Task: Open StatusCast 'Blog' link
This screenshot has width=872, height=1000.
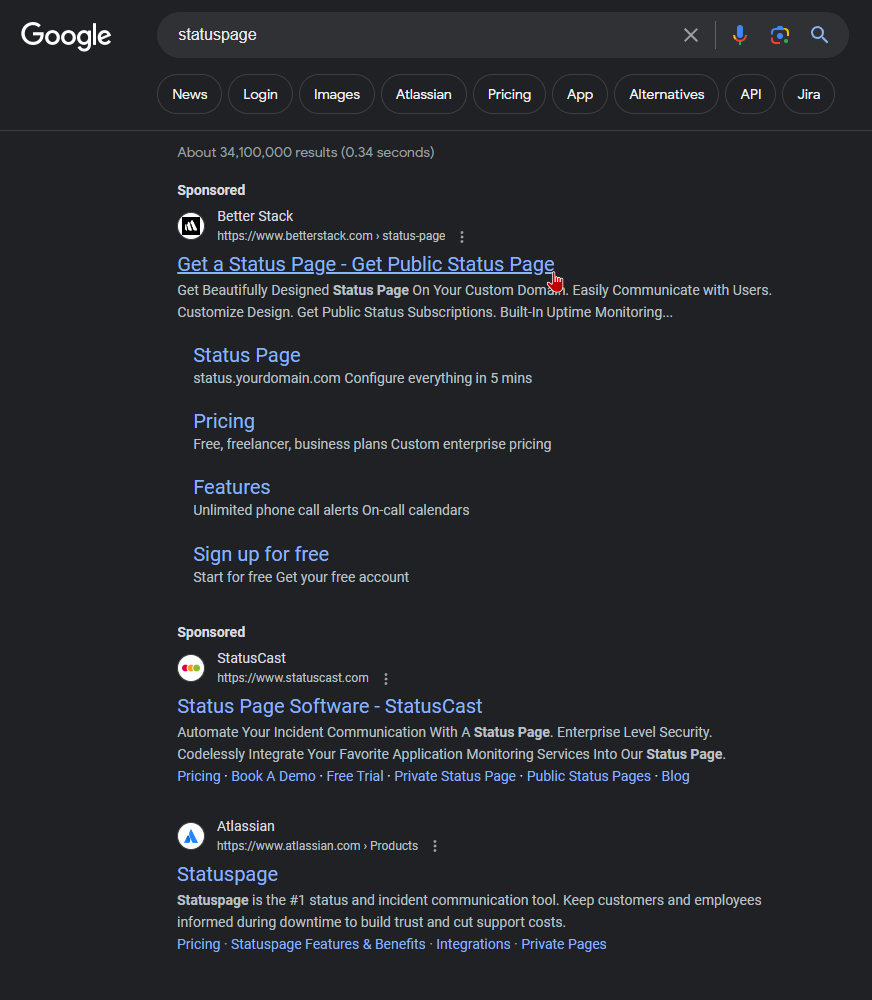Action: point(676,776)
